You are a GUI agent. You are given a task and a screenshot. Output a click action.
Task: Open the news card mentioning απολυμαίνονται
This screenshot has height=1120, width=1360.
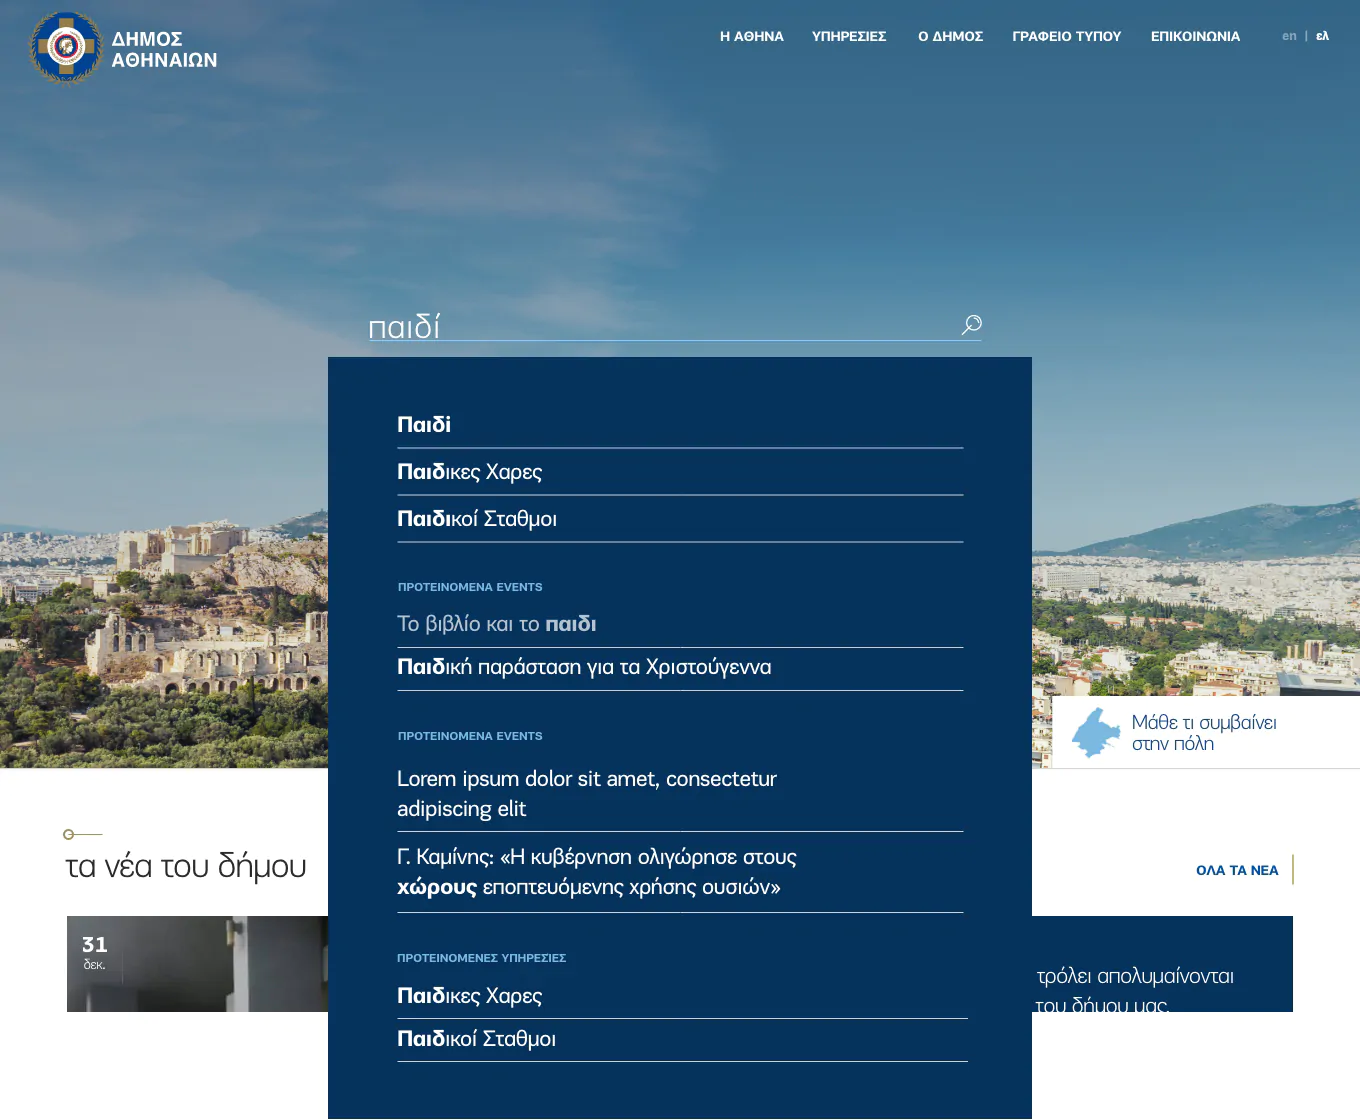click(1162, 964)
